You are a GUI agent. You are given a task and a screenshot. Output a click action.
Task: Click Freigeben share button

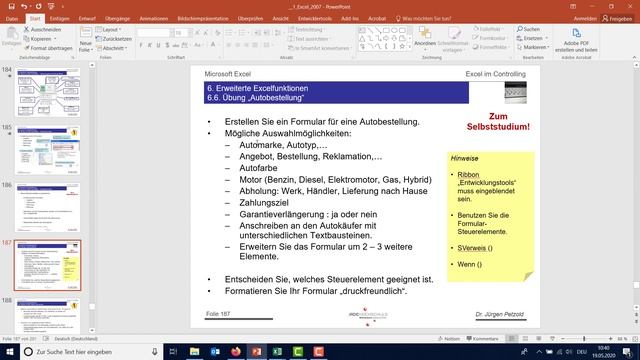pyautogui.click(x=617, y=19)
